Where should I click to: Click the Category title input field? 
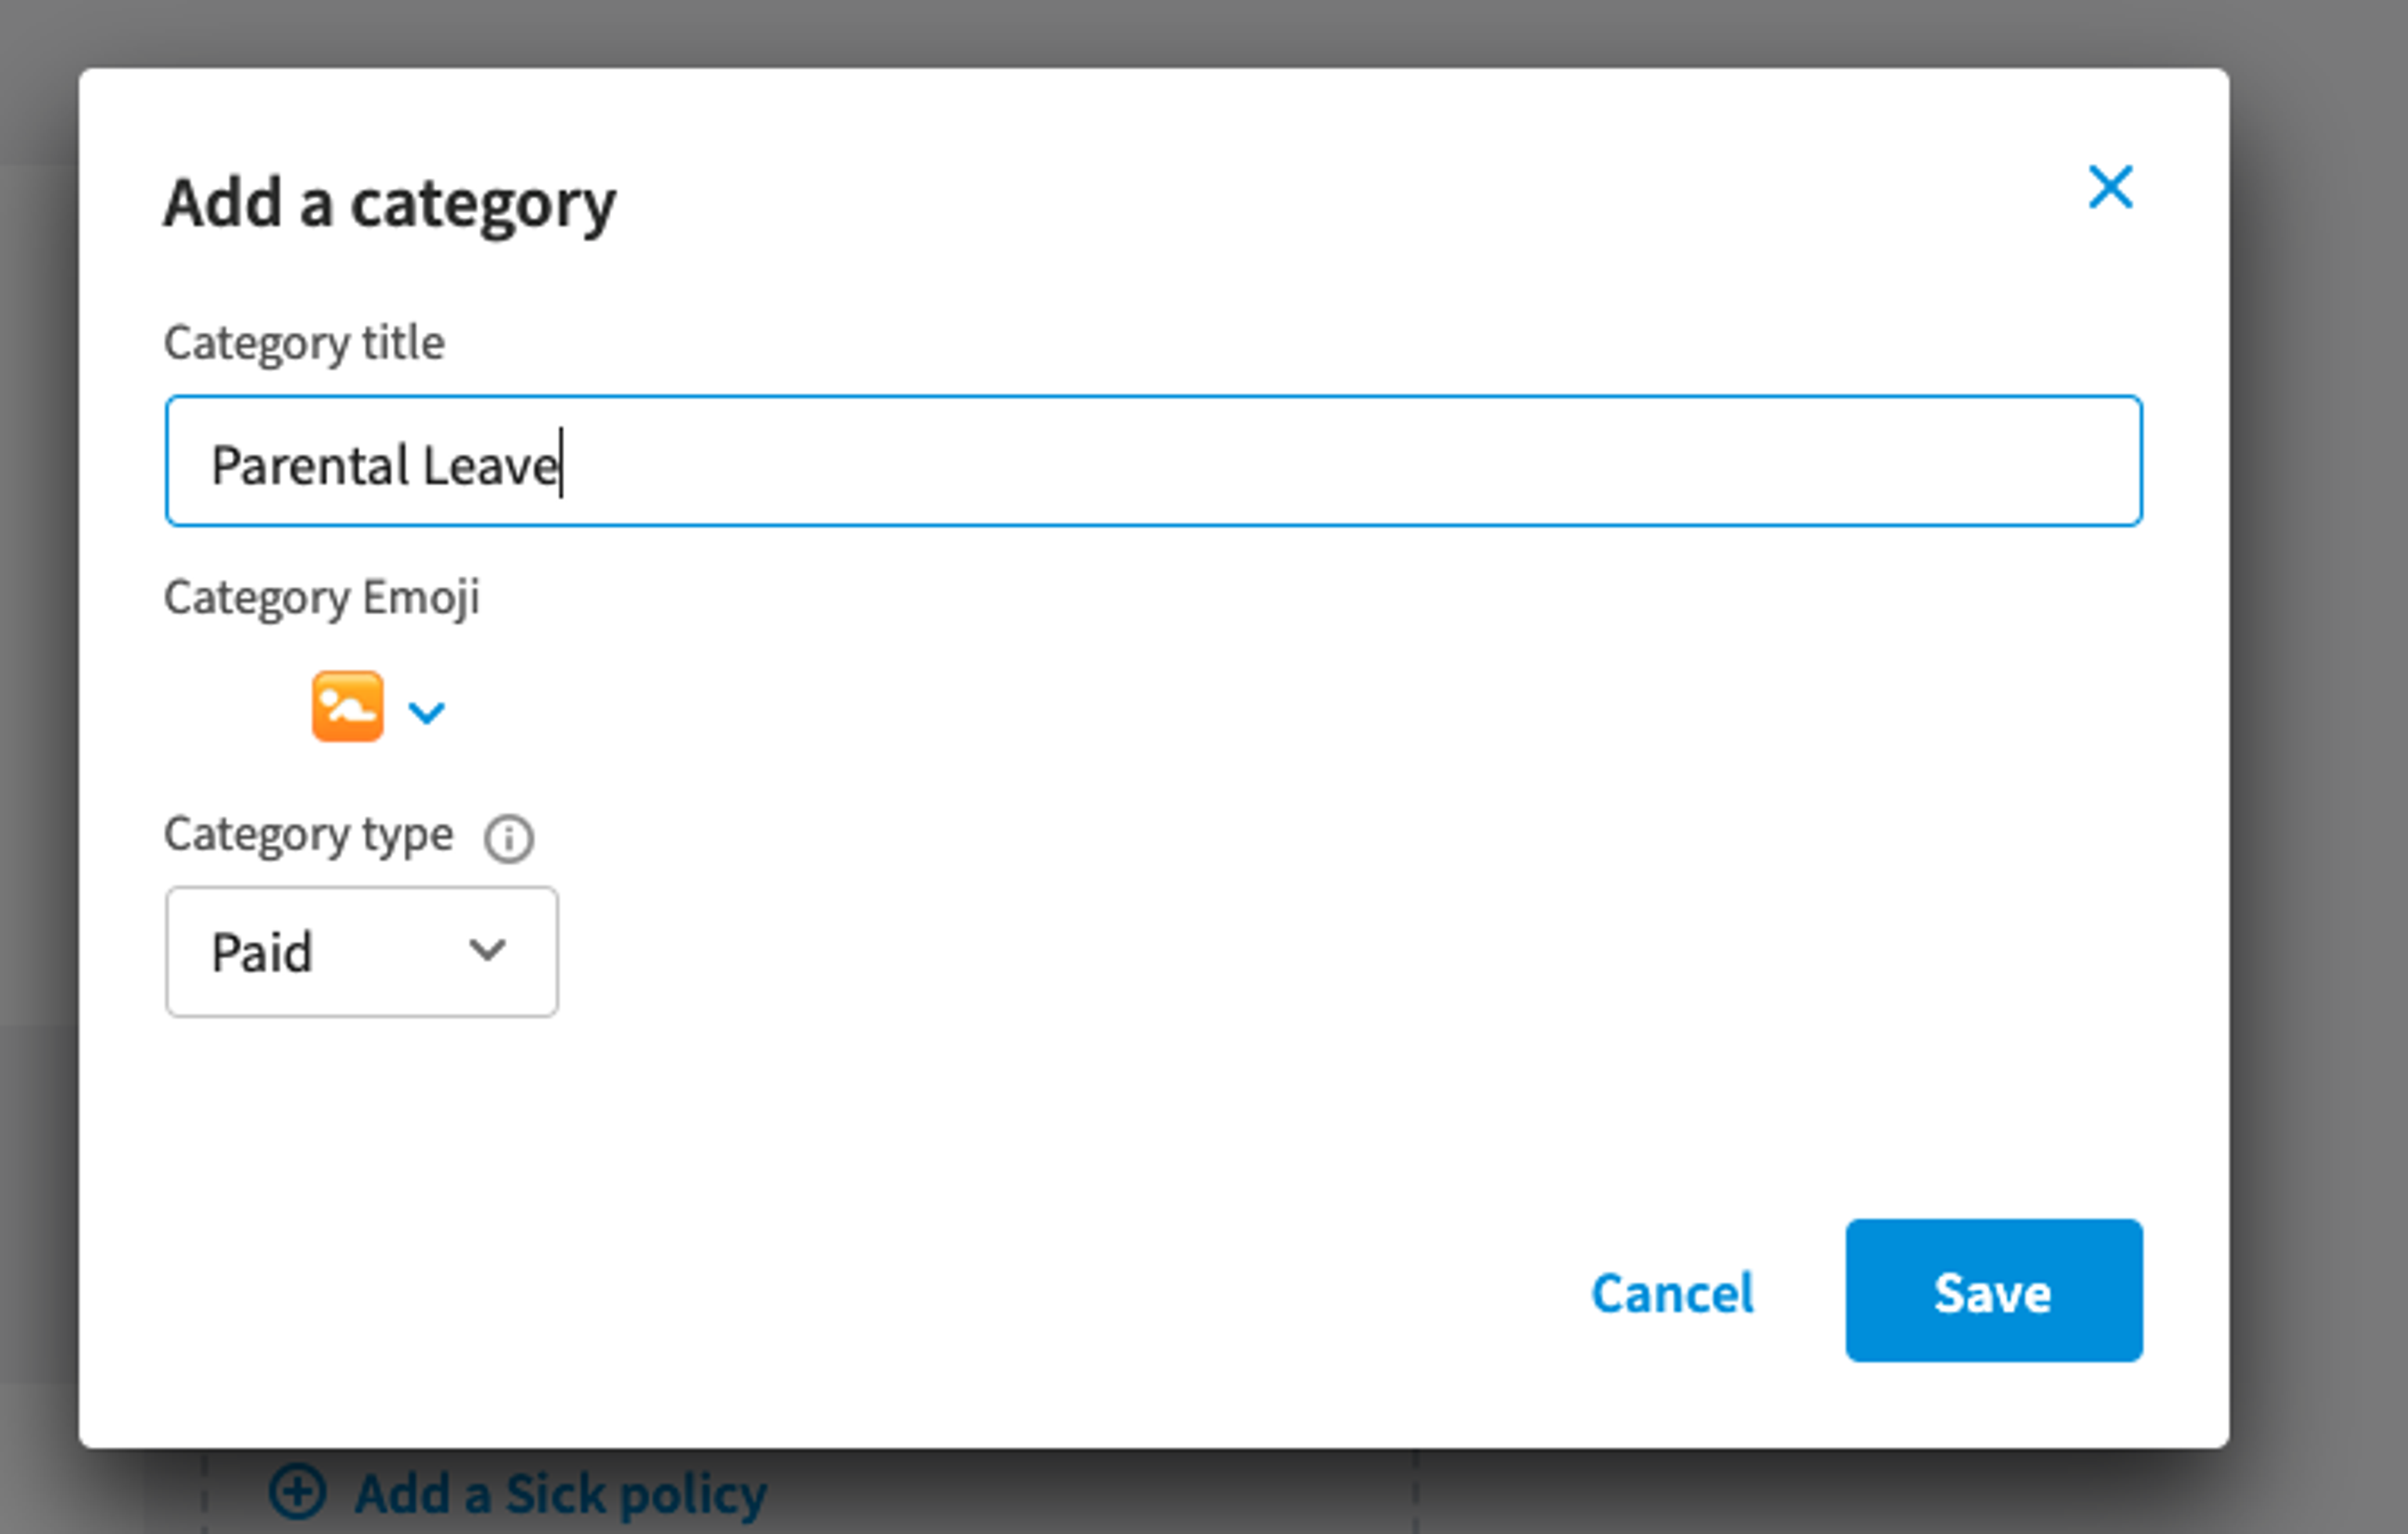click(x=1153, y=461)
